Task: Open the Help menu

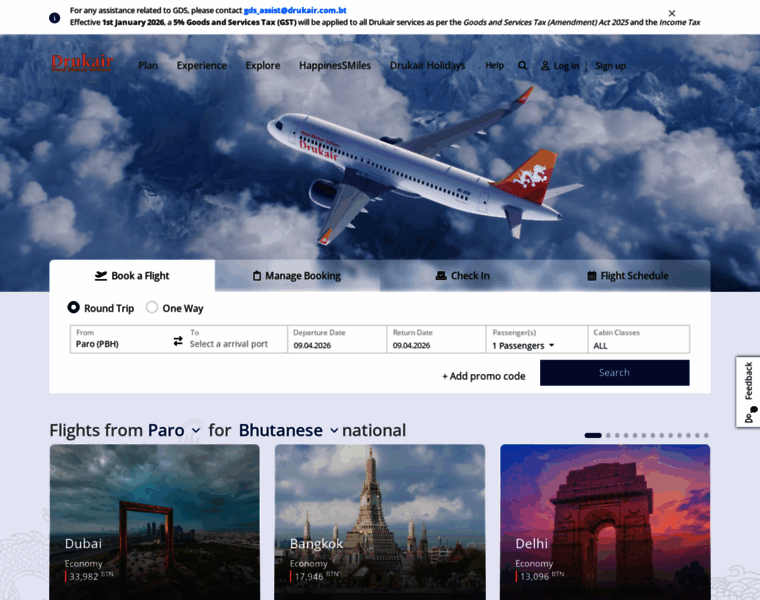Action: pyautogui.click(x=494, y=65)
